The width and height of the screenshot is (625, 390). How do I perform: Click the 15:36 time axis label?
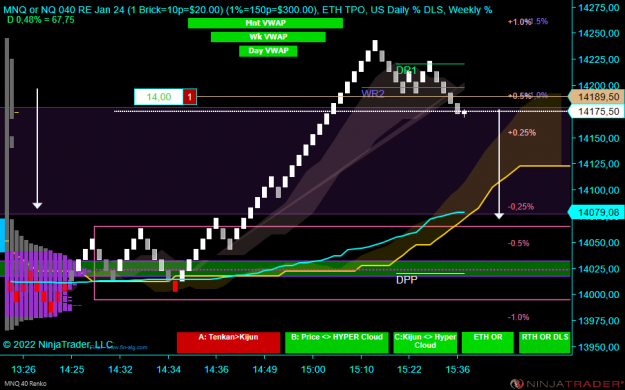(458, 370)
